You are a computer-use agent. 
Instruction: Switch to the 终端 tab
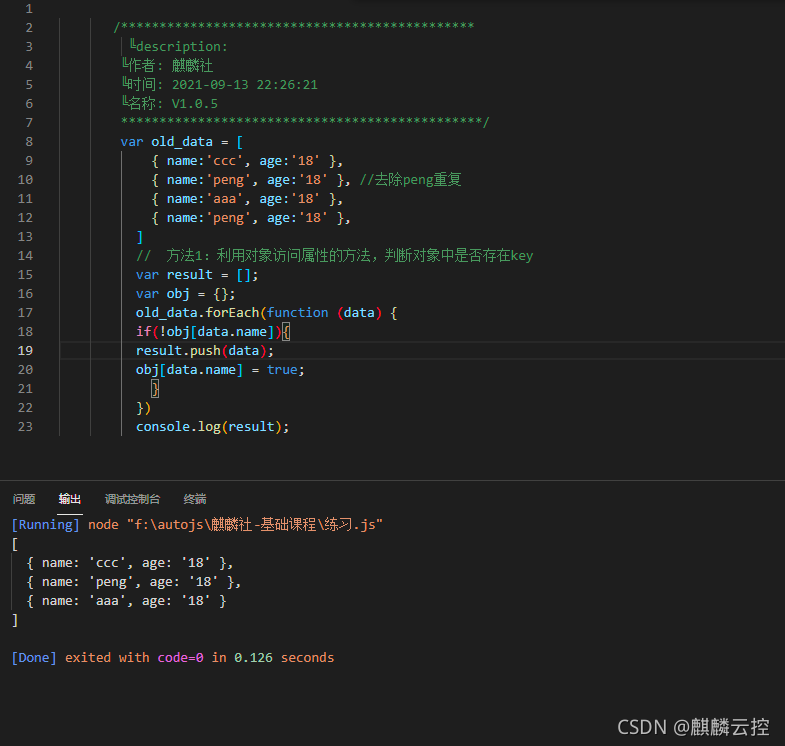click(195, 499)
